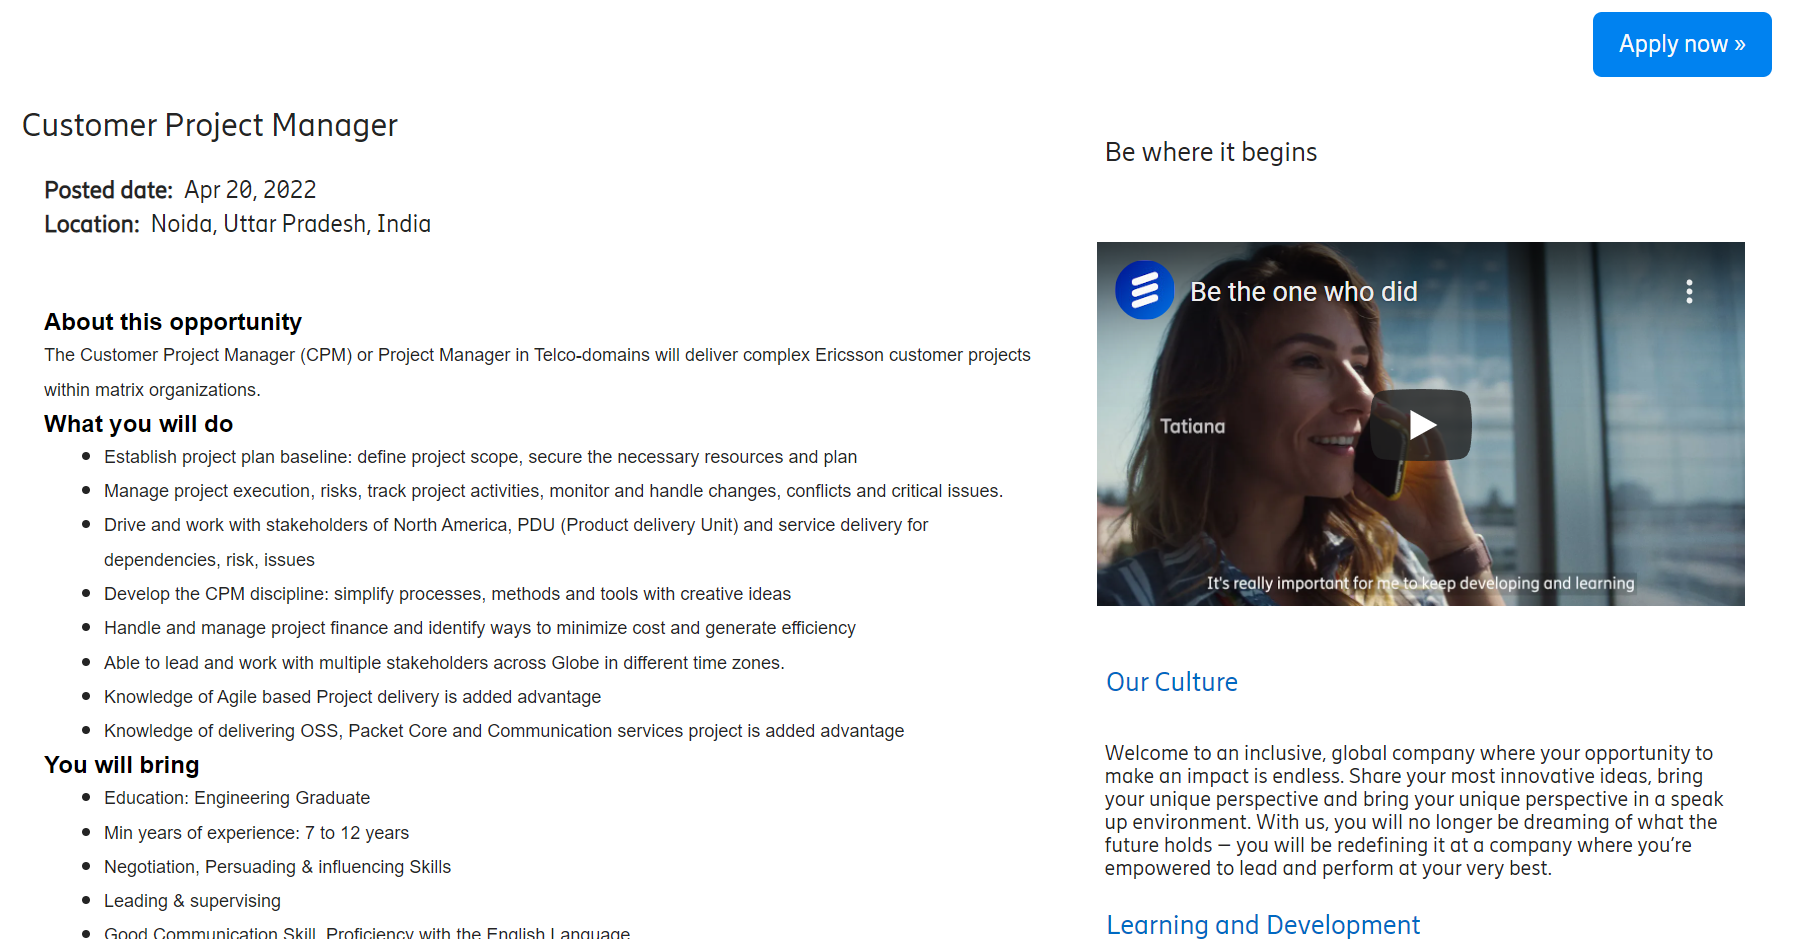Click the Leading & supervising bullet
The image size is (1799, 939).
(192, 901)
